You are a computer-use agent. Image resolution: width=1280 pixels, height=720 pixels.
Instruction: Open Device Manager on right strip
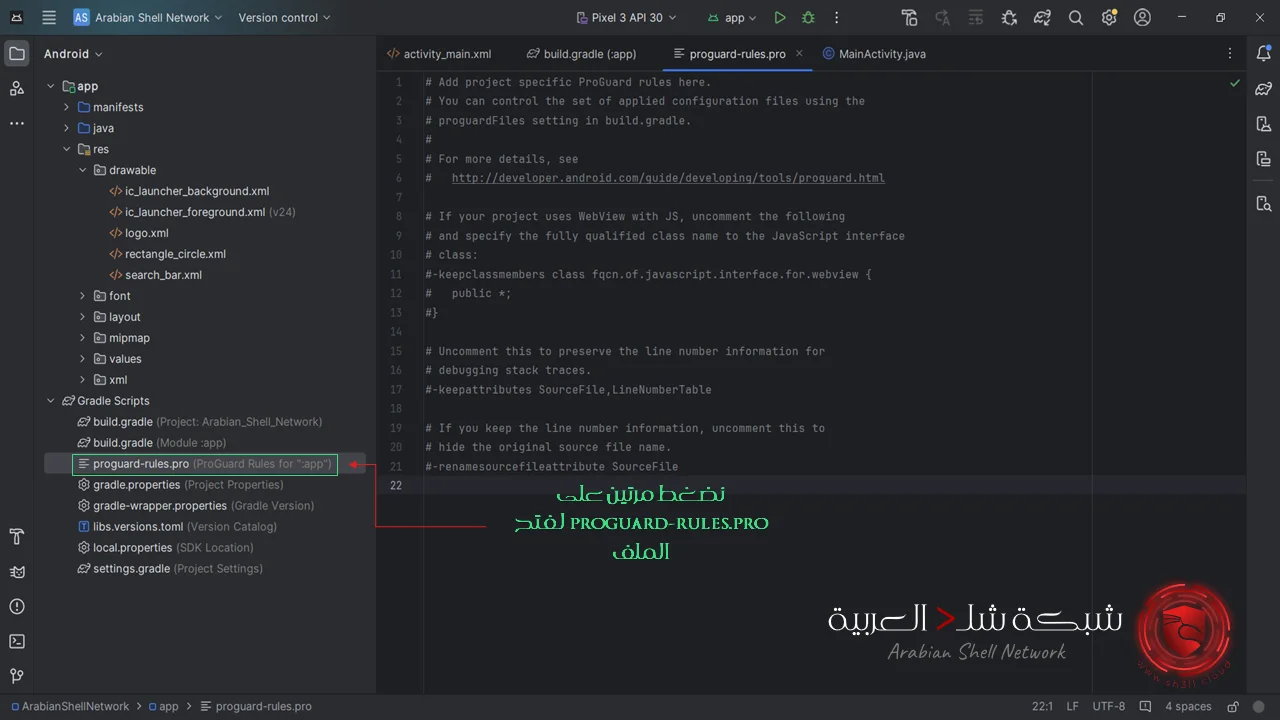[1263, 124]
